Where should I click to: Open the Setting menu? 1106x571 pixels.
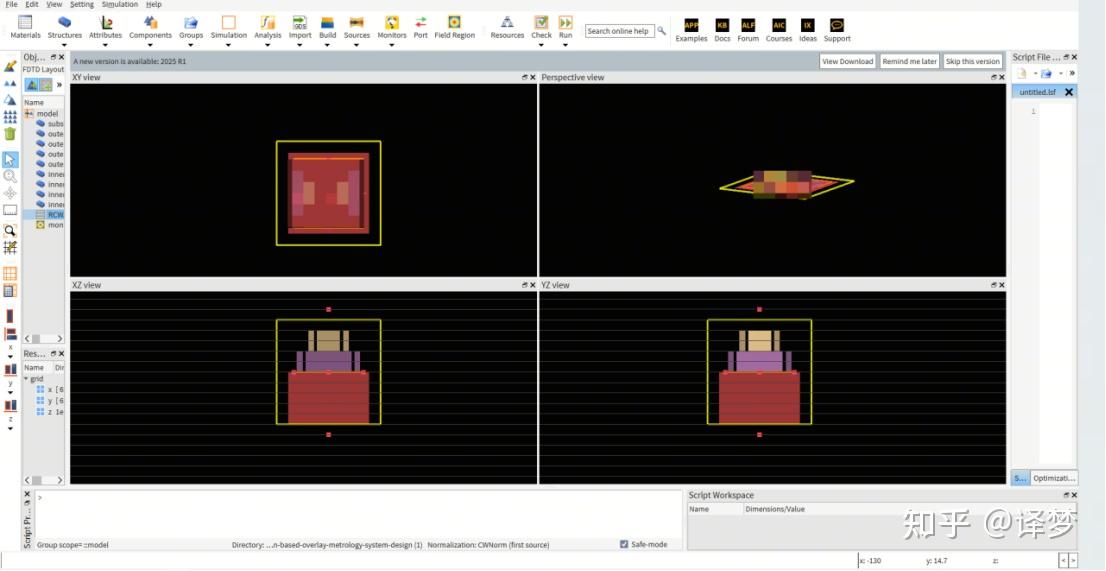pos(82,4)
